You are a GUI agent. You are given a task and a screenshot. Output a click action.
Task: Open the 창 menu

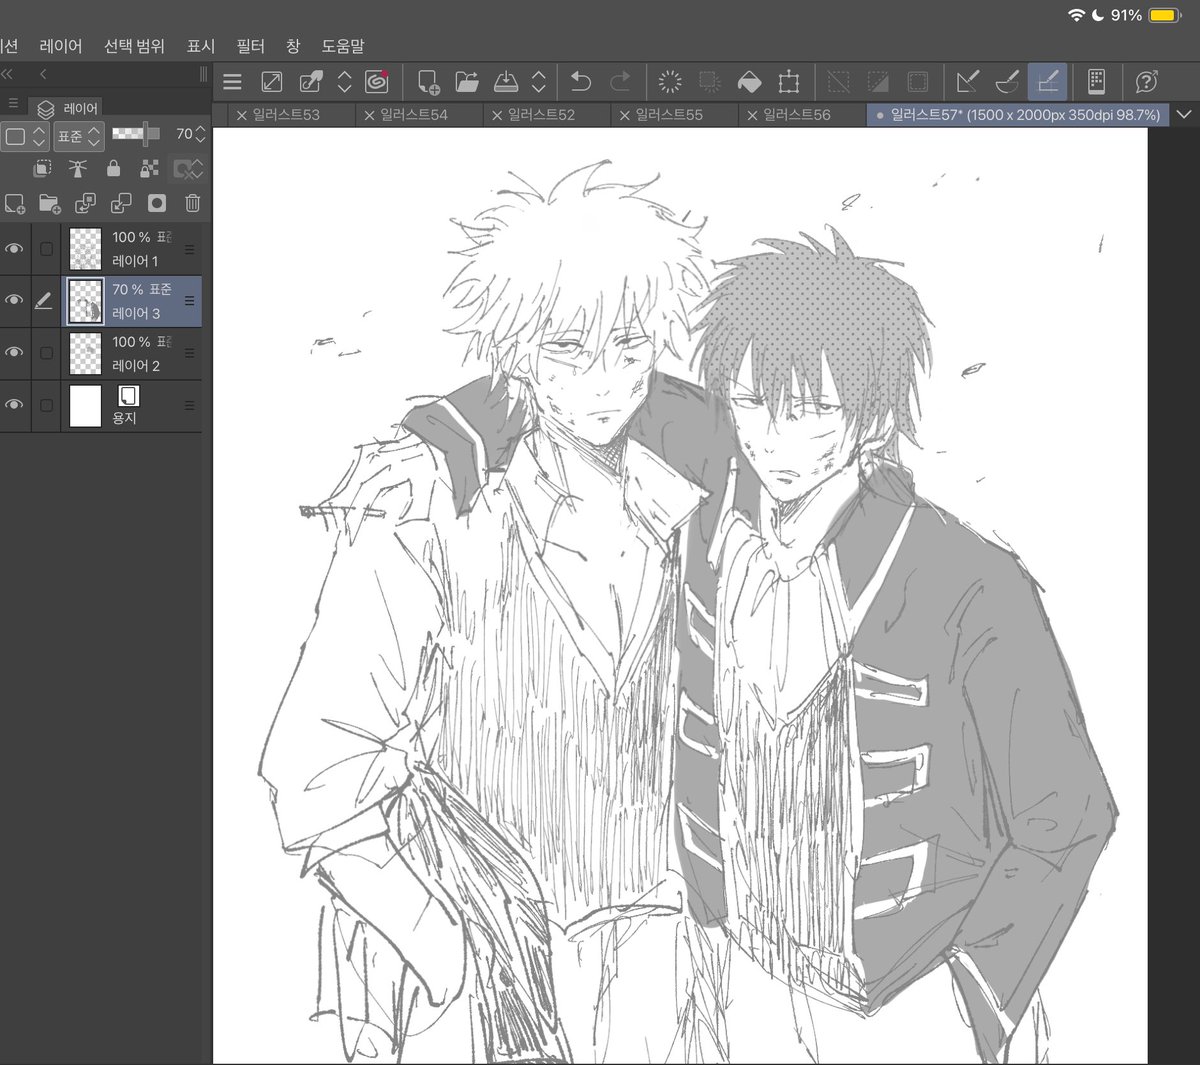click(x=293, y=46)
